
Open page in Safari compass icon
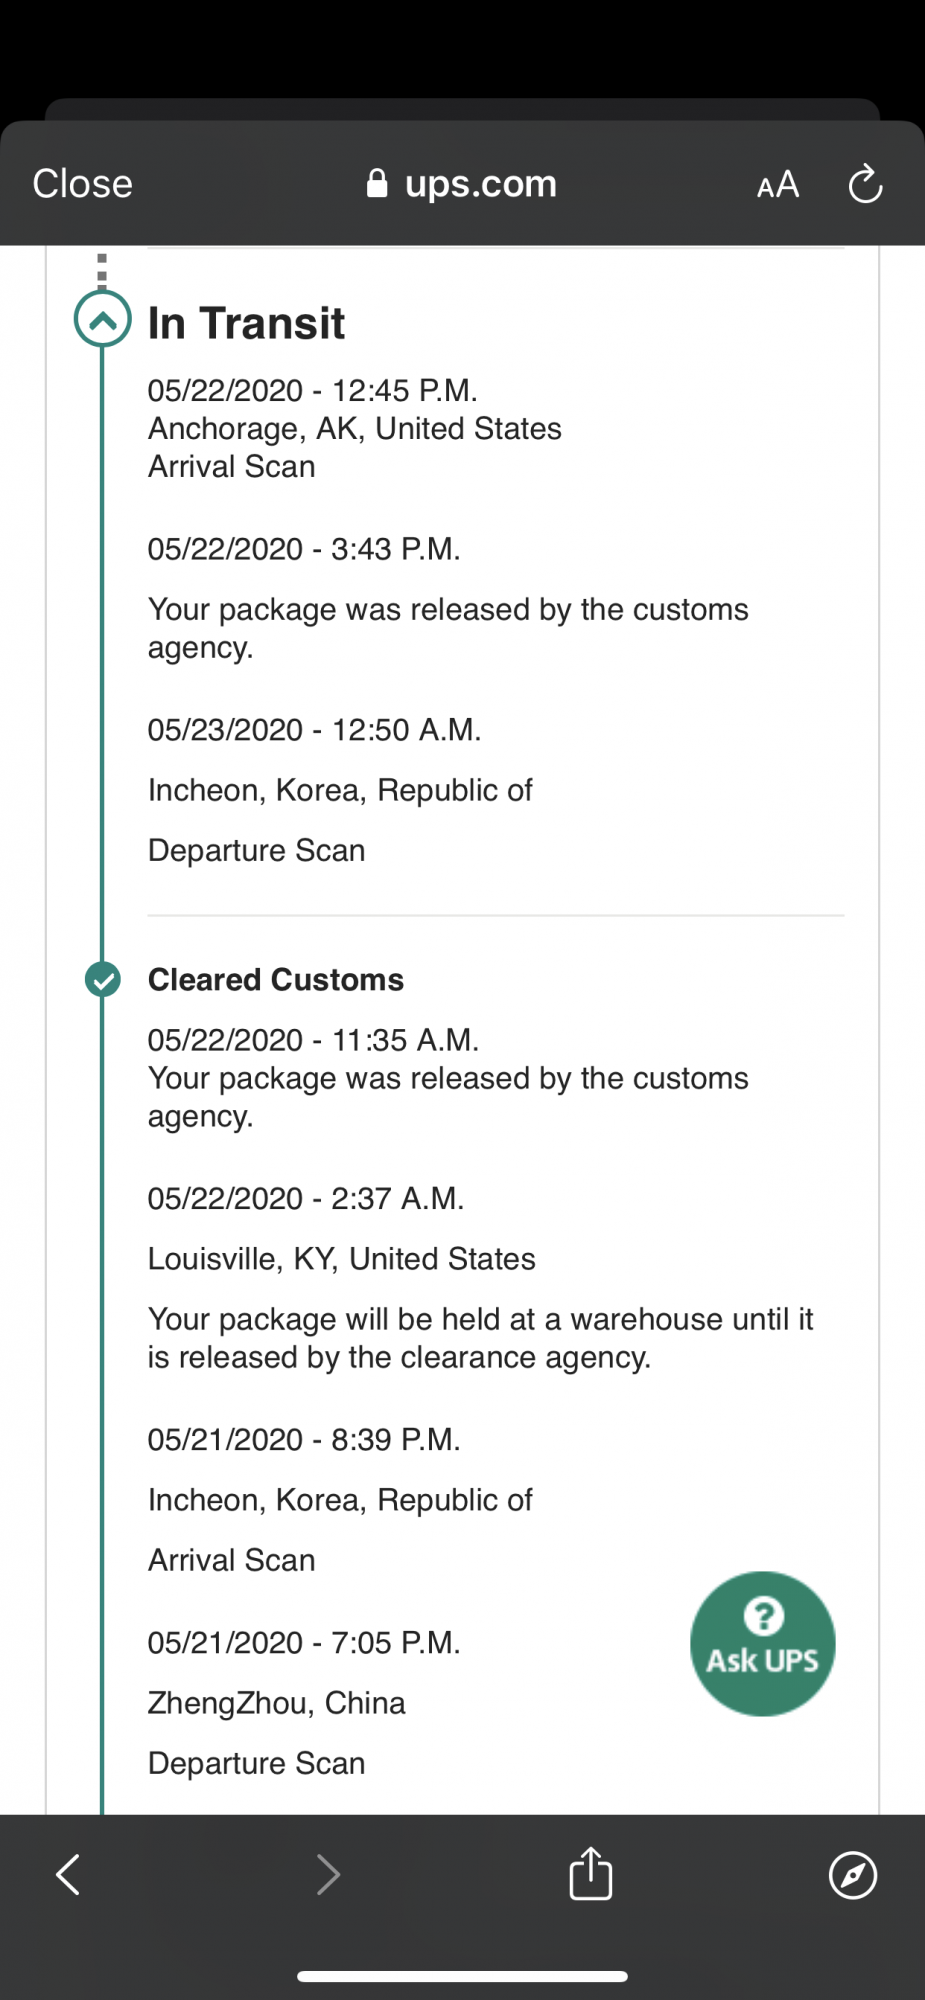pyautogui.click(x=853, y=1874)
